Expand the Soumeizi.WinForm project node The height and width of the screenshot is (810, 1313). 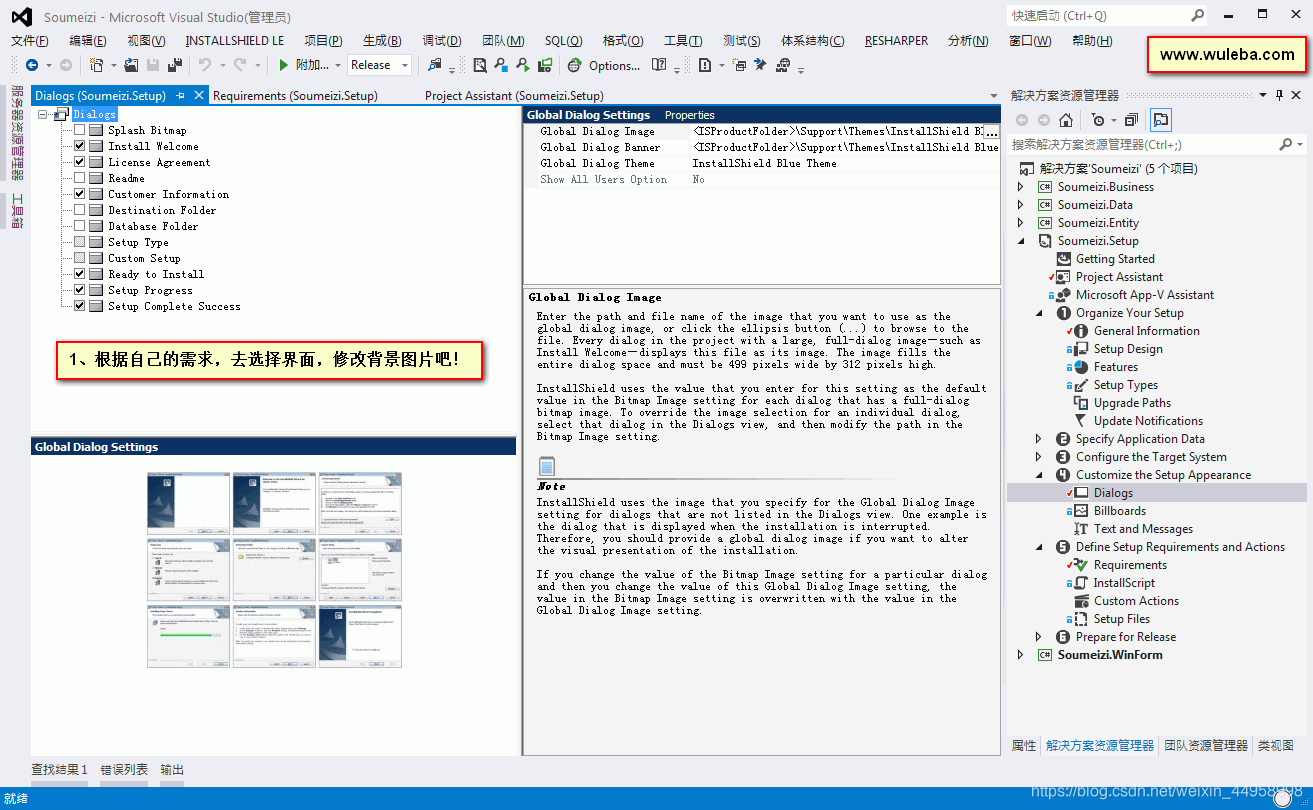(1020, 655)
